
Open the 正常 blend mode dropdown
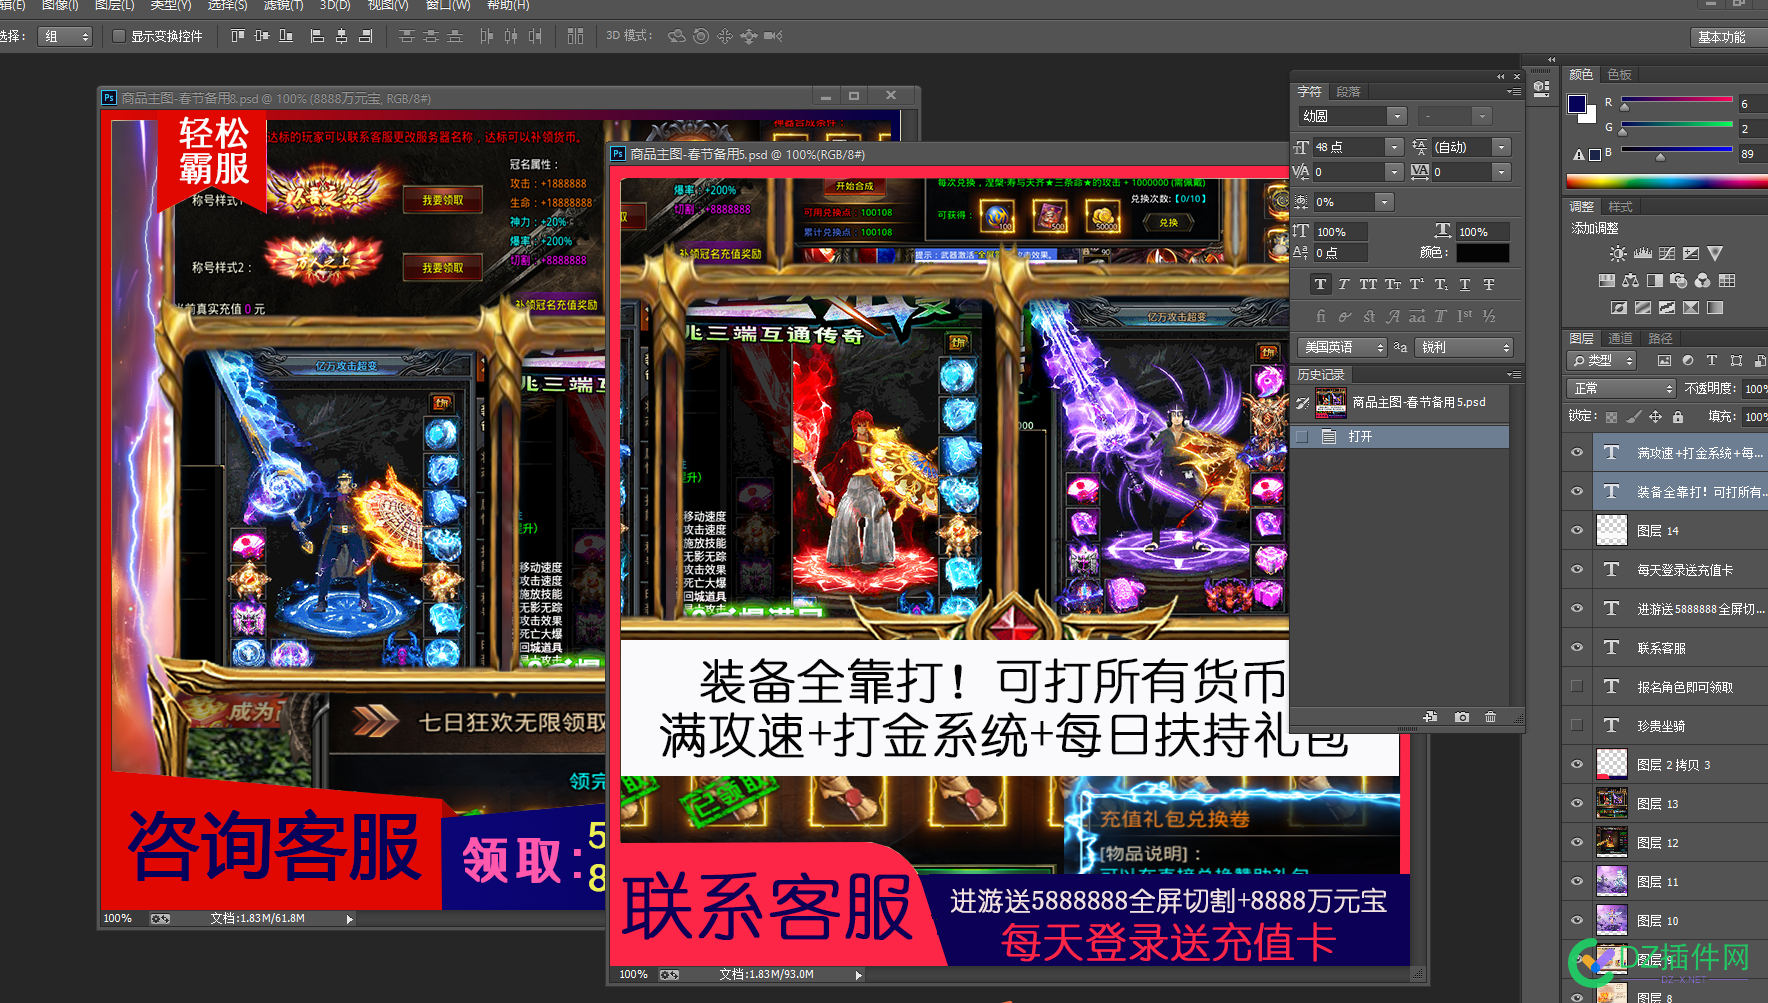click(1620, 388)
